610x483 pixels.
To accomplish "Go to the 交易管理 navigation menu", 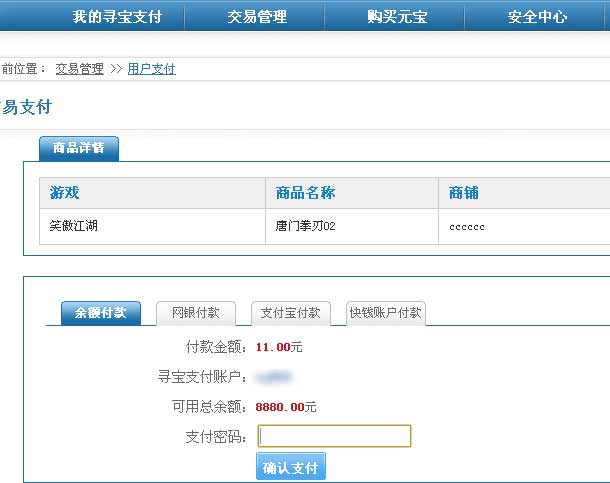I will pyautogui.click(x=256, y=17).
